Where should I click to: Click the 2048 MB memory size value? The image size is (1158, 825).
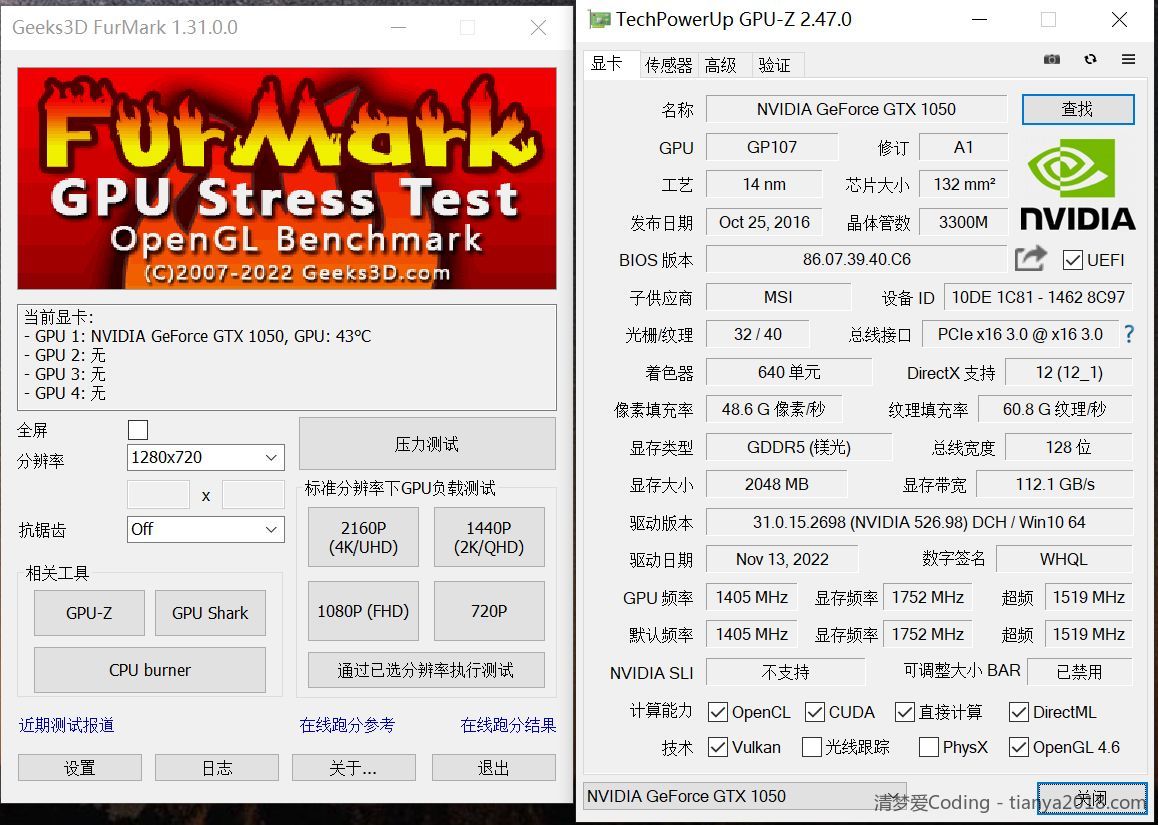(x=776, y=485)
